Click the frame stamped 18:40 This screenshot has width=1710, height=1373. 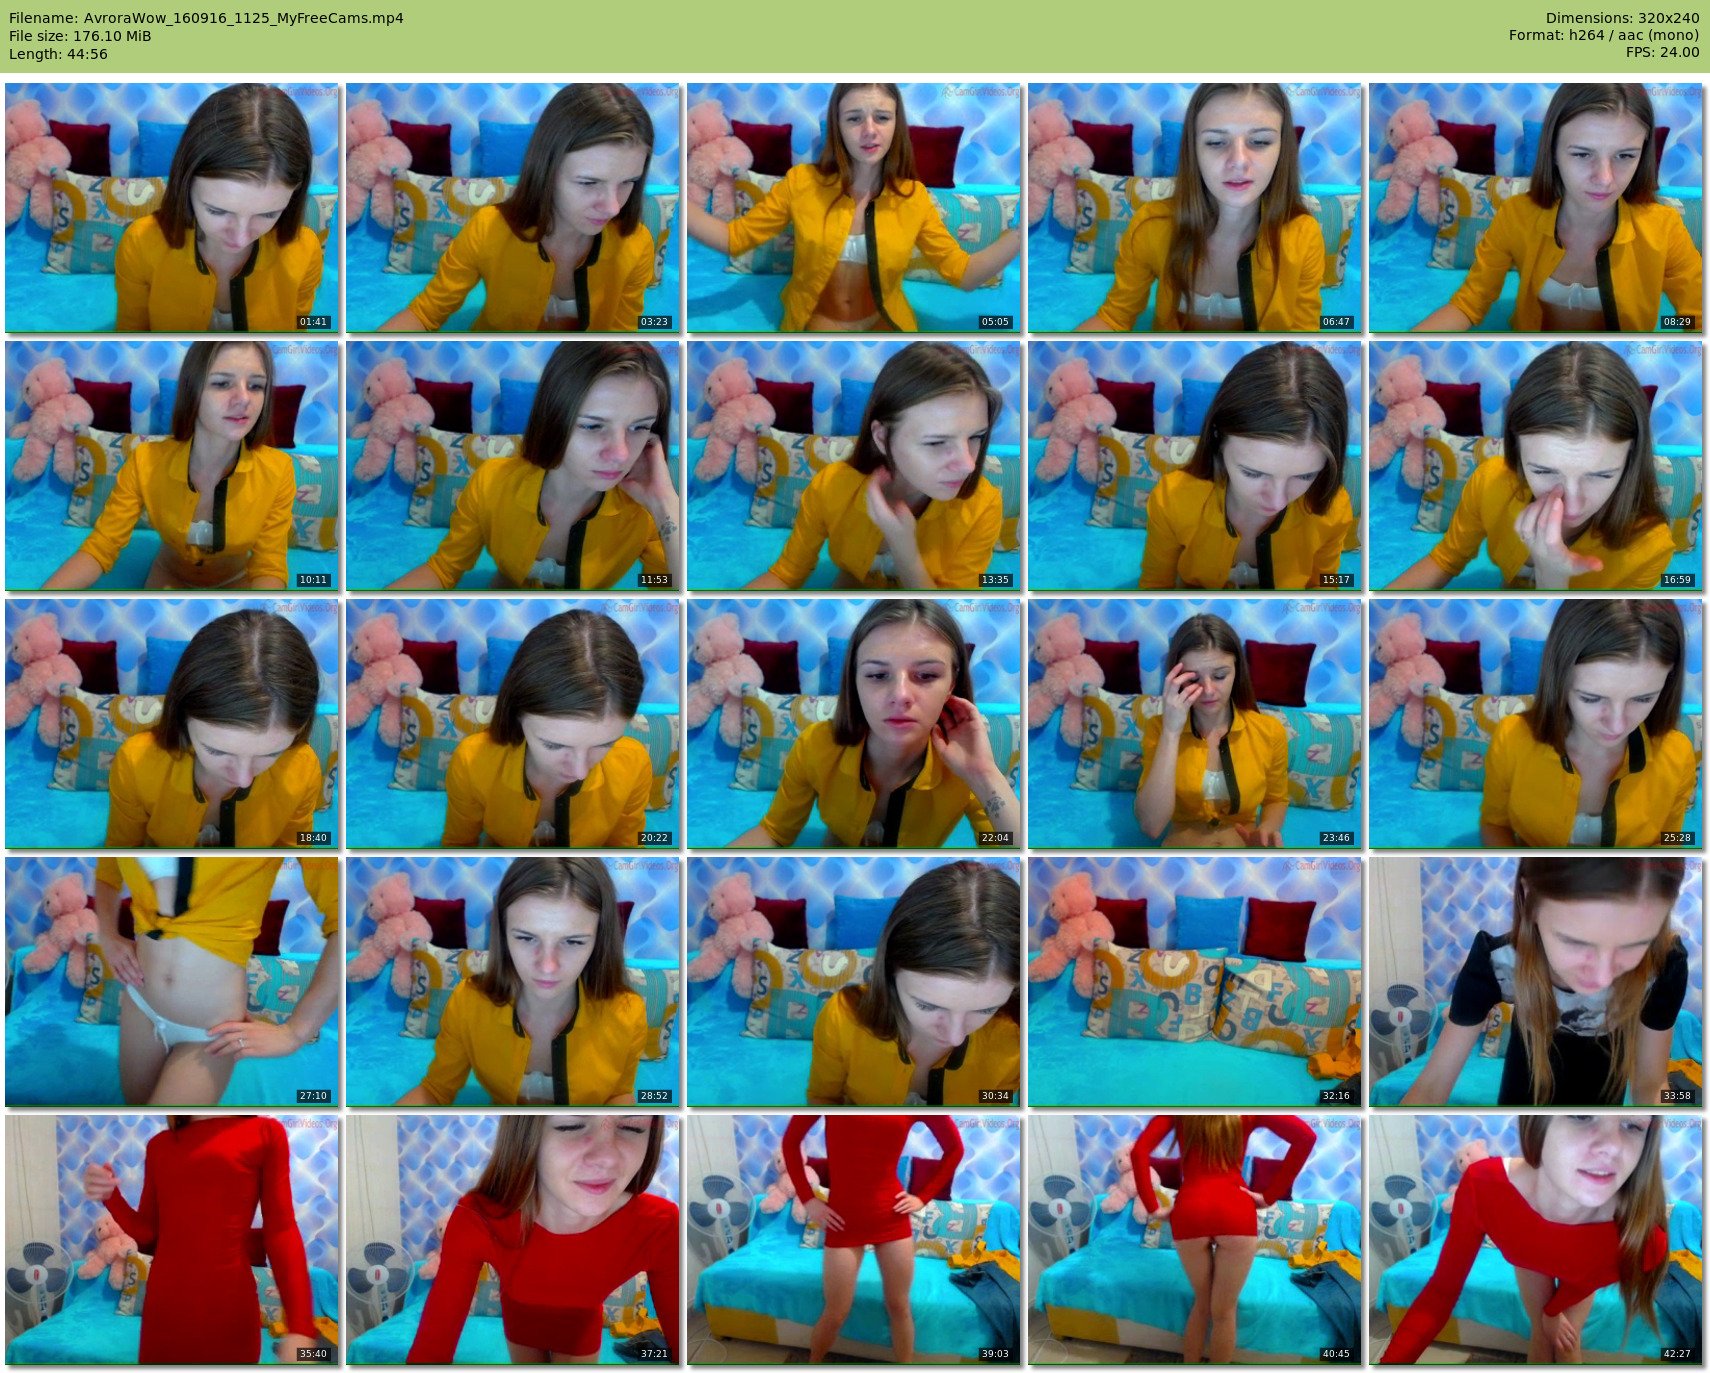tap(172, 724)
